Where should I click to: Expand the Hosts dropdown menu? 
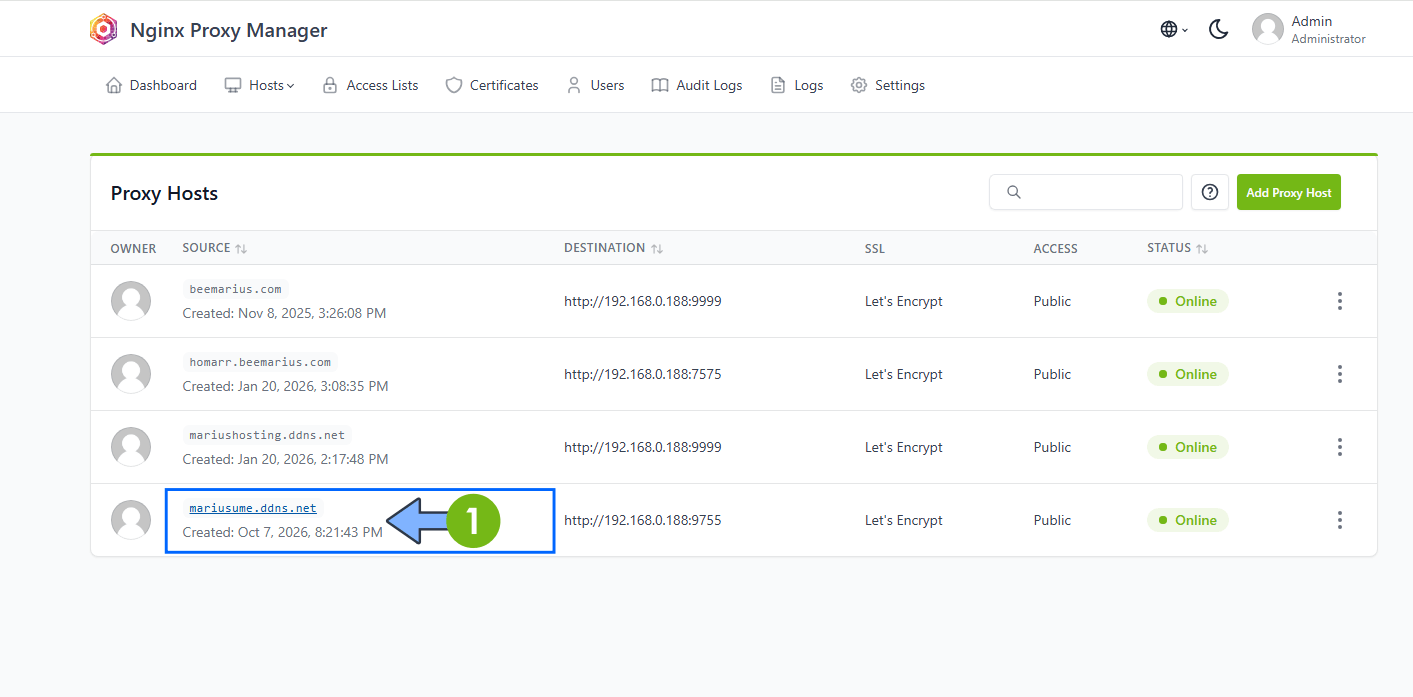260,85
